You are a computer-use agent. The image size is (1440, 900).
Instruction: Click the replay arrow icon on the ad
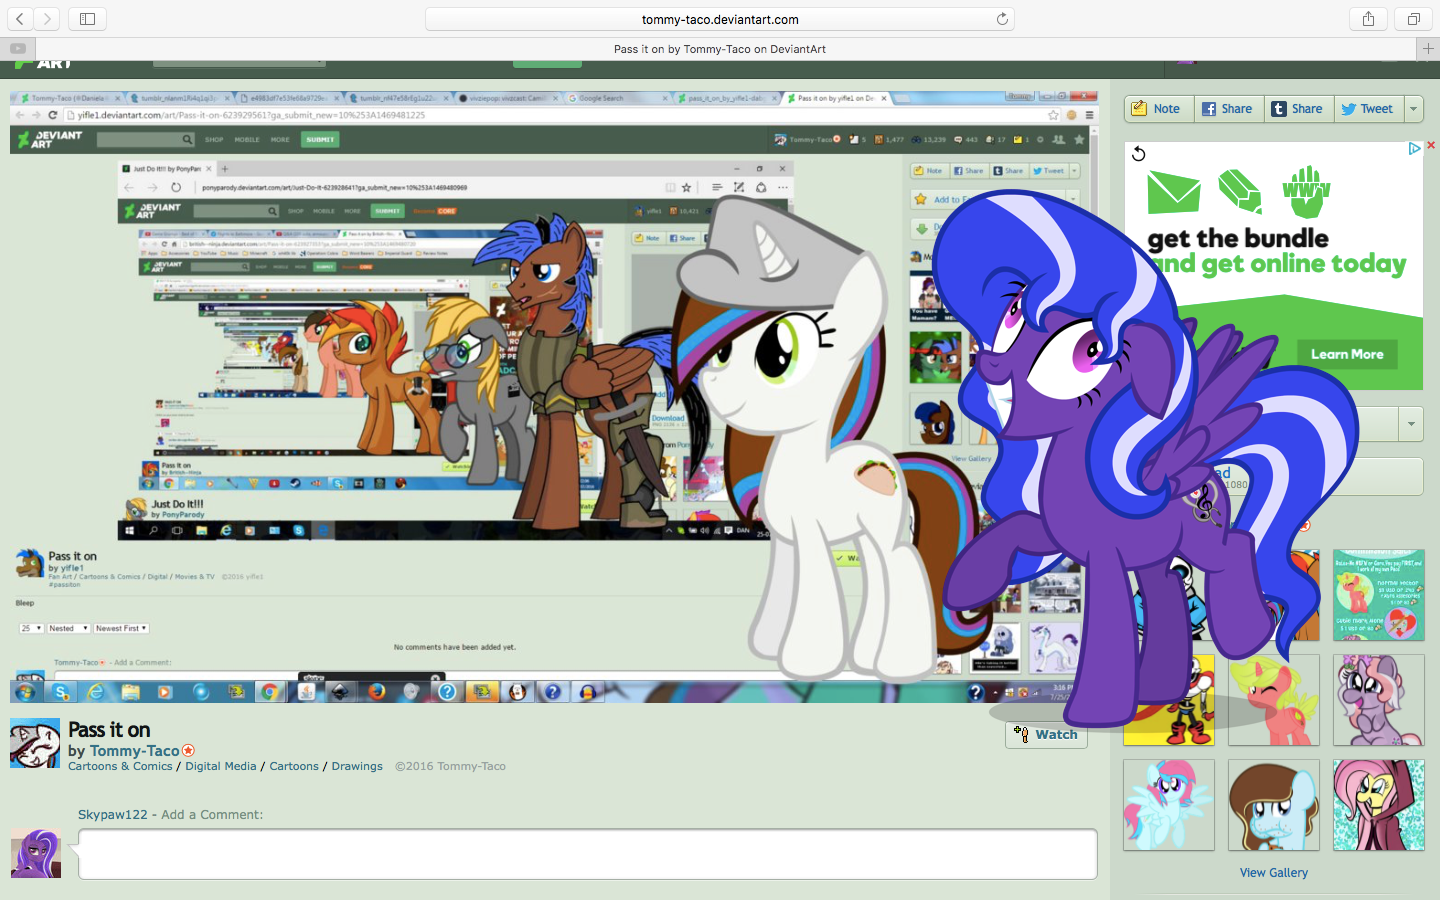click(x=1138, y=153)
